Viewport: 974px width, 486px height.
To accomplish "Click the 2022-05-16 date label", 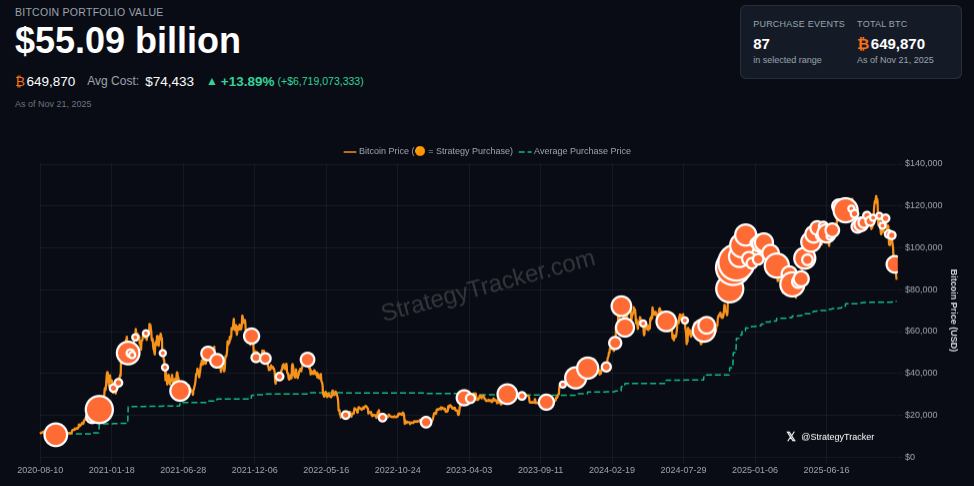I will tap(326, 470).
